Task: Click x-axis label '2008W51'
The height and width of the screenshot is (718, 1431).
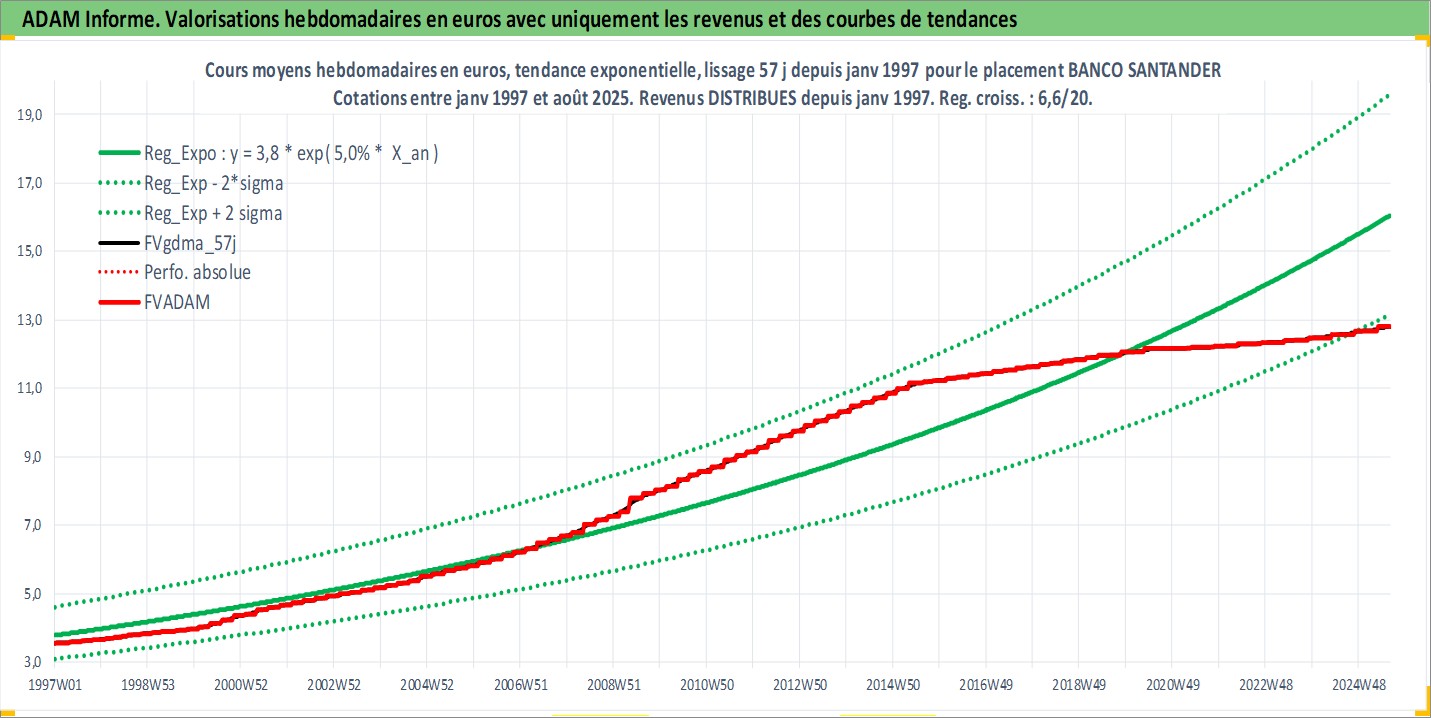Action: 612,685
